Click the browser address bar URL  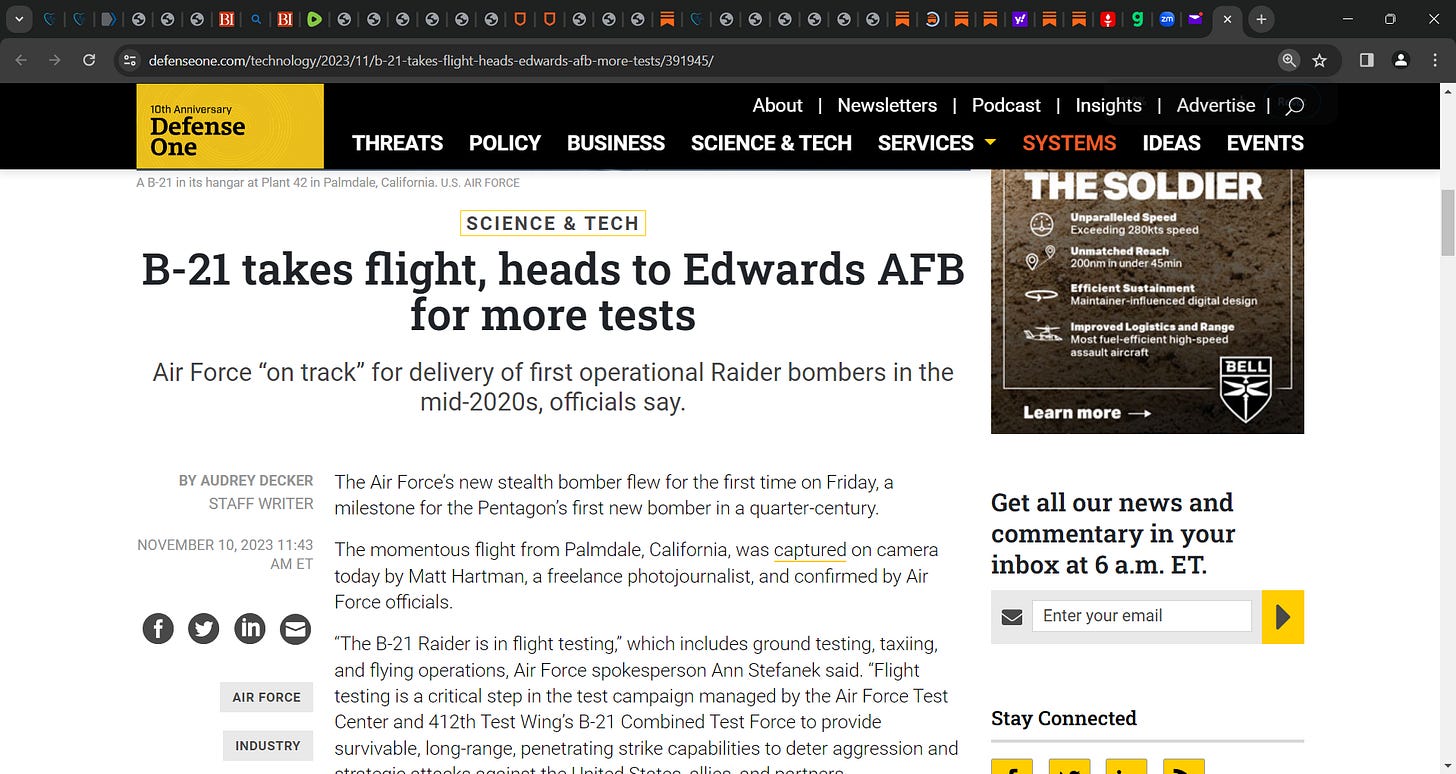430,60
